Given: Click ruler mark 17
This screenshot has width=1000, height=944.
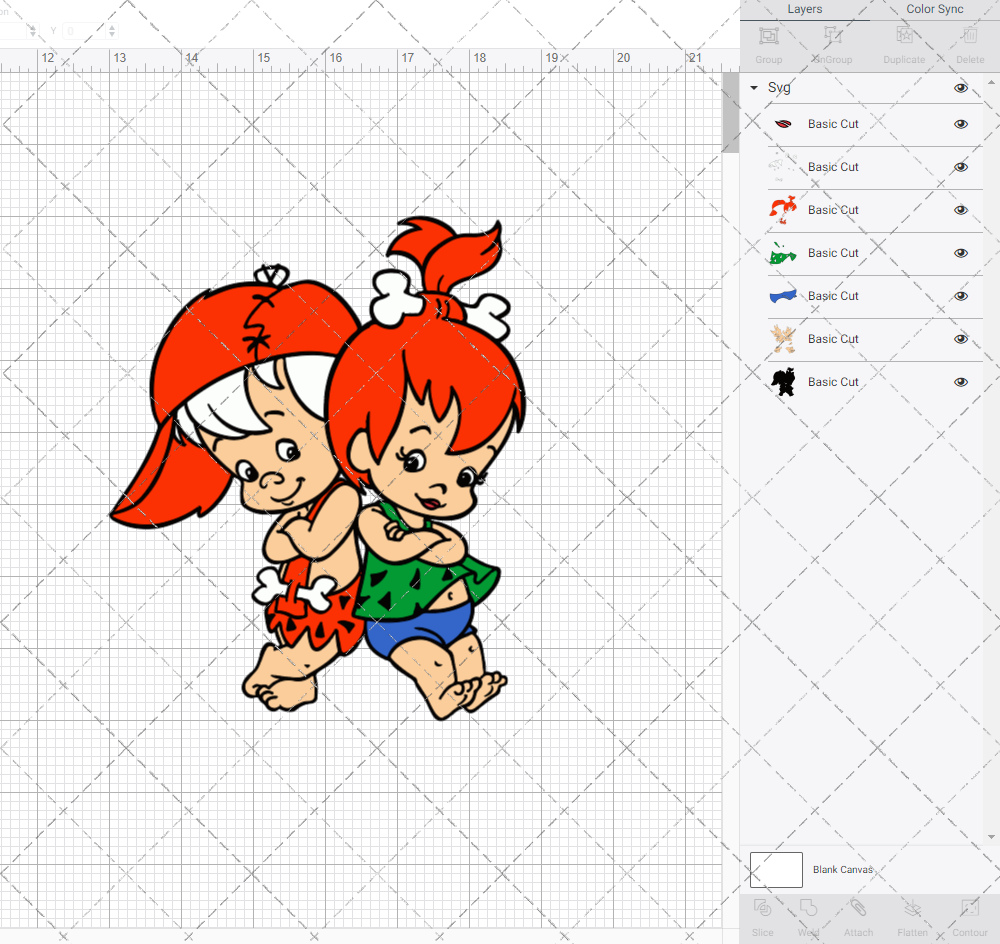Looking at the screenshot, I should pyautogui.click(x=408, y=57).
